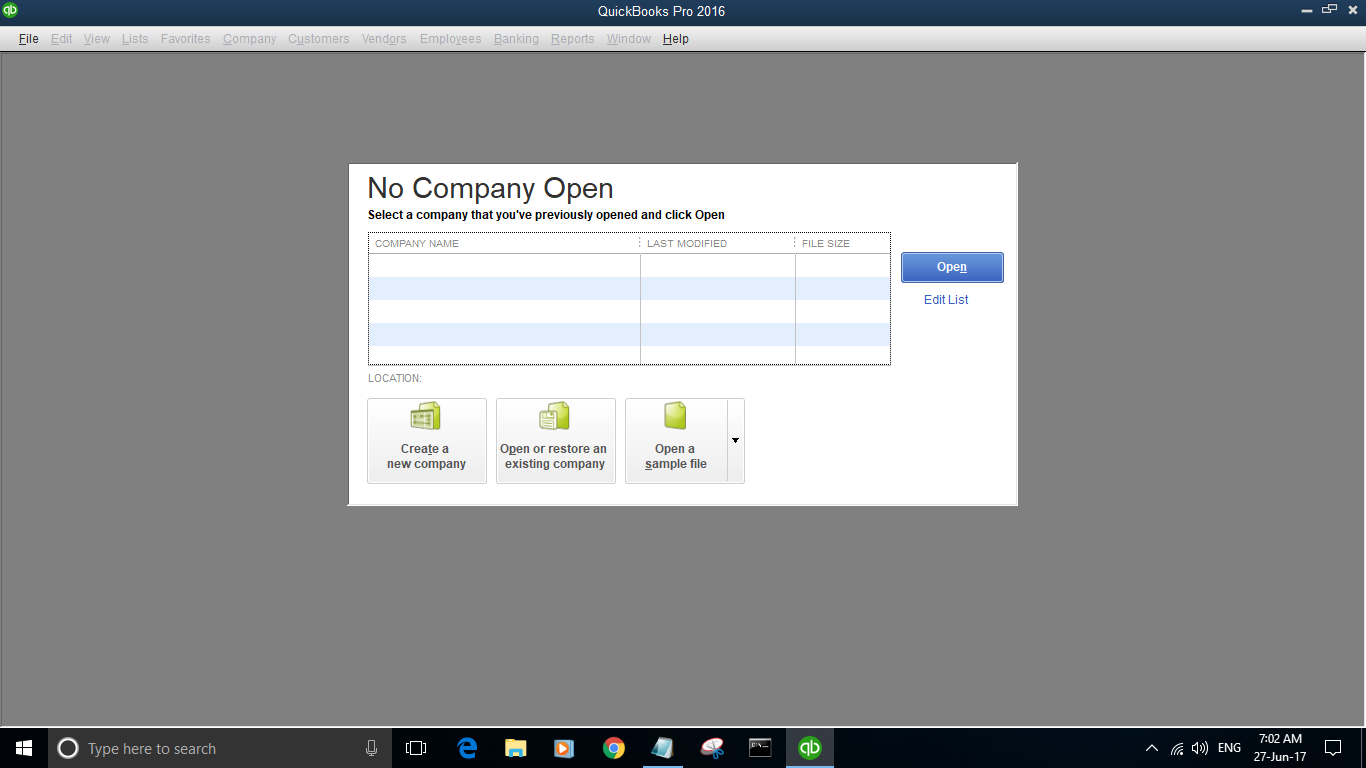Click the grayed View menu
The height and width of the screenshot is (768, 1366).
point(97,39)
